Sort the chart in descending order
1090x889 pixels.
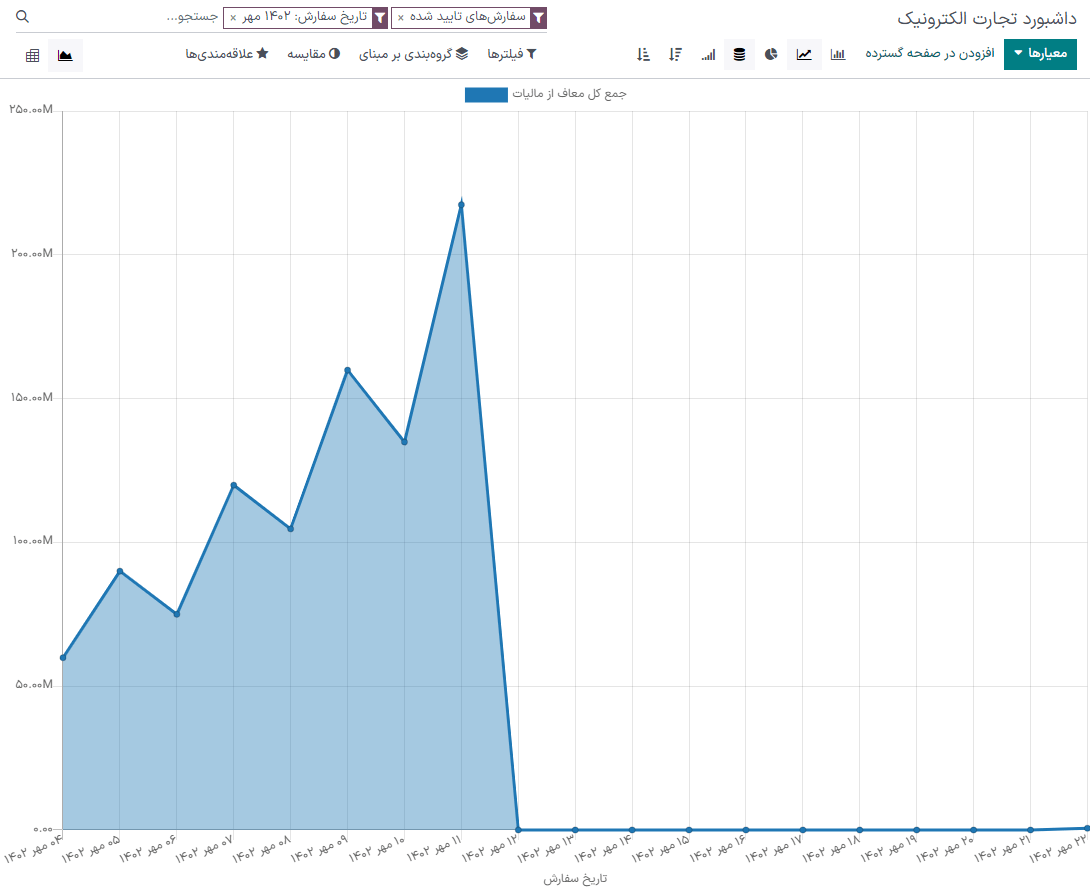pyautogui.click(x=676, y=54)
